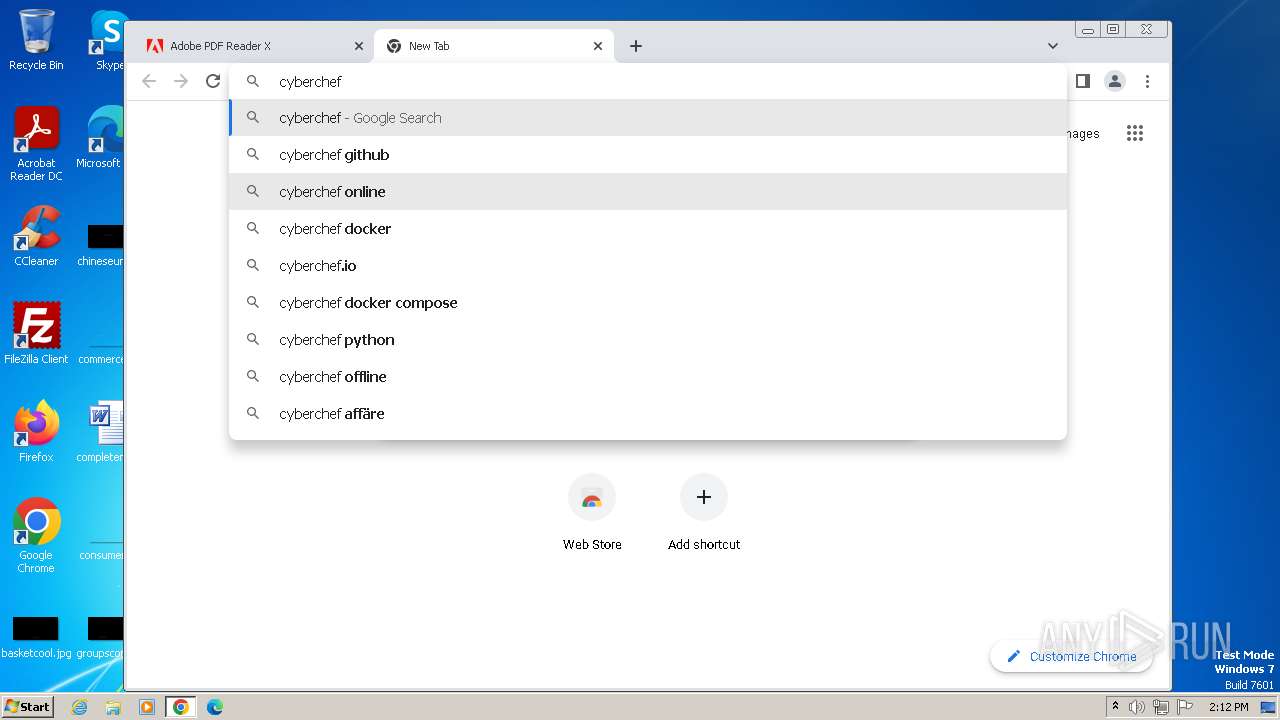Click the 2:12 PM system clock
The height and width of the screenshot is (720, 1280).
click(1228, 707)
